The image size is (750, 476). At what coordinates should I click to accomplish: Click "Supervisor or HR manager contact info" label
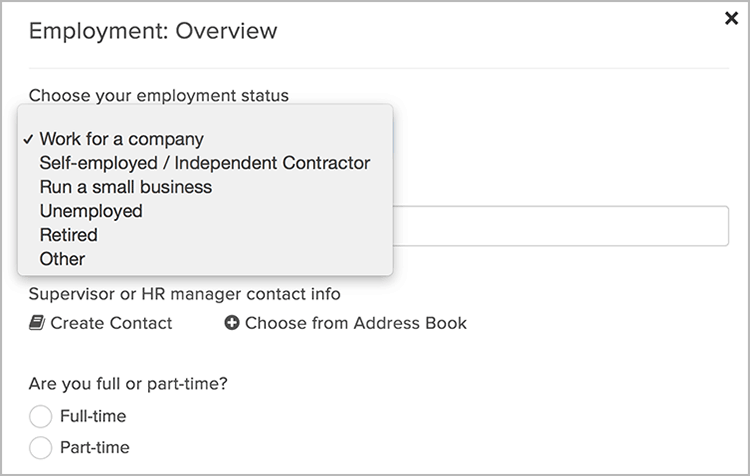185,294
